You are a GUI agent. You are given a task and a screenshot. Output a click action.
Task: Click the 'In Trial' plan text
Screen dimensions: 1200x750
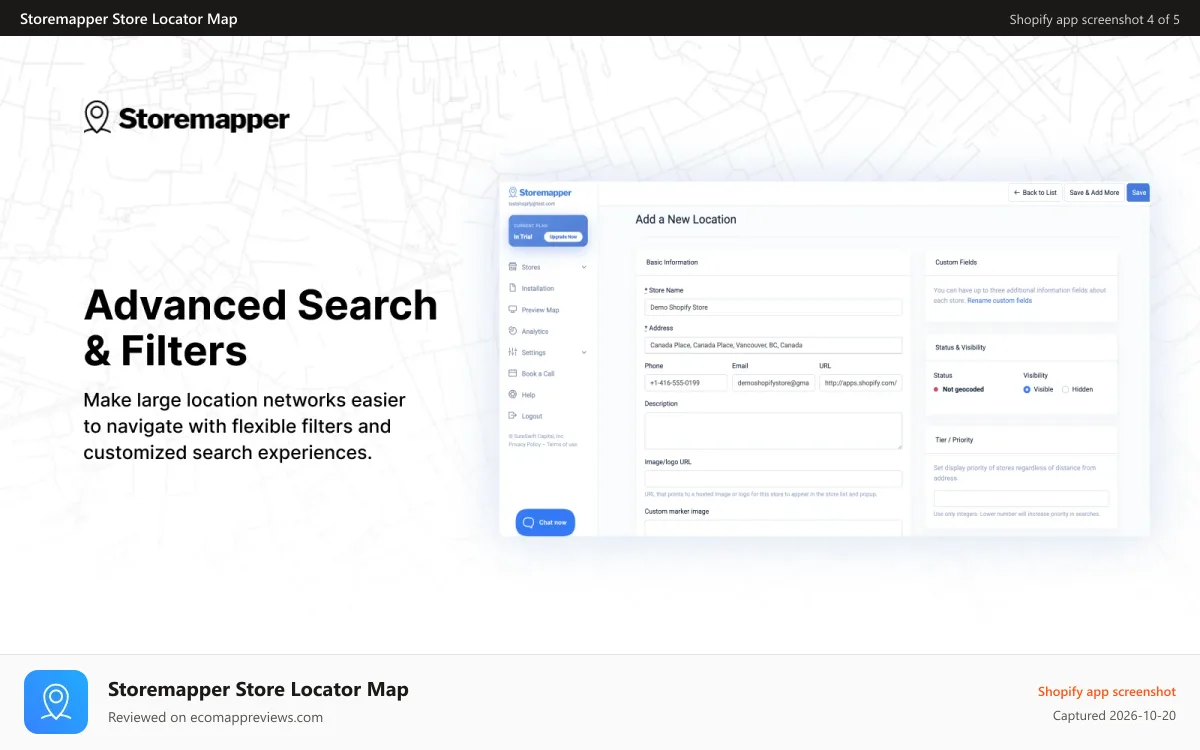coord(523,237)
